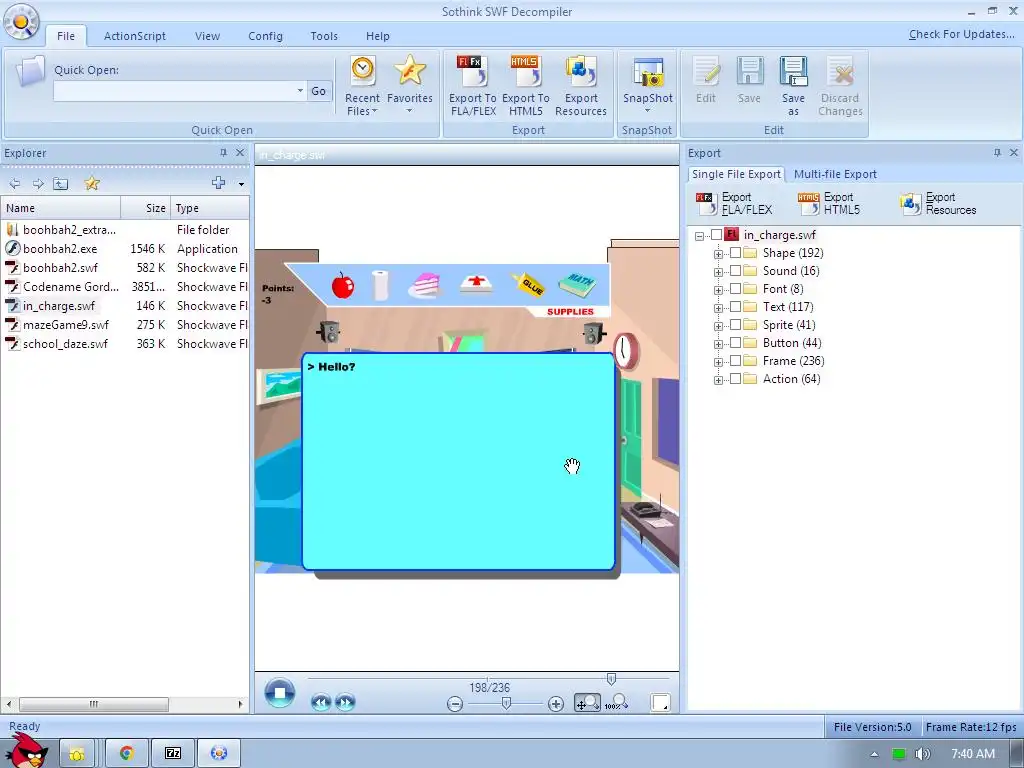
Task: Click the frame timeline position marker
Action: pos(611,679)
